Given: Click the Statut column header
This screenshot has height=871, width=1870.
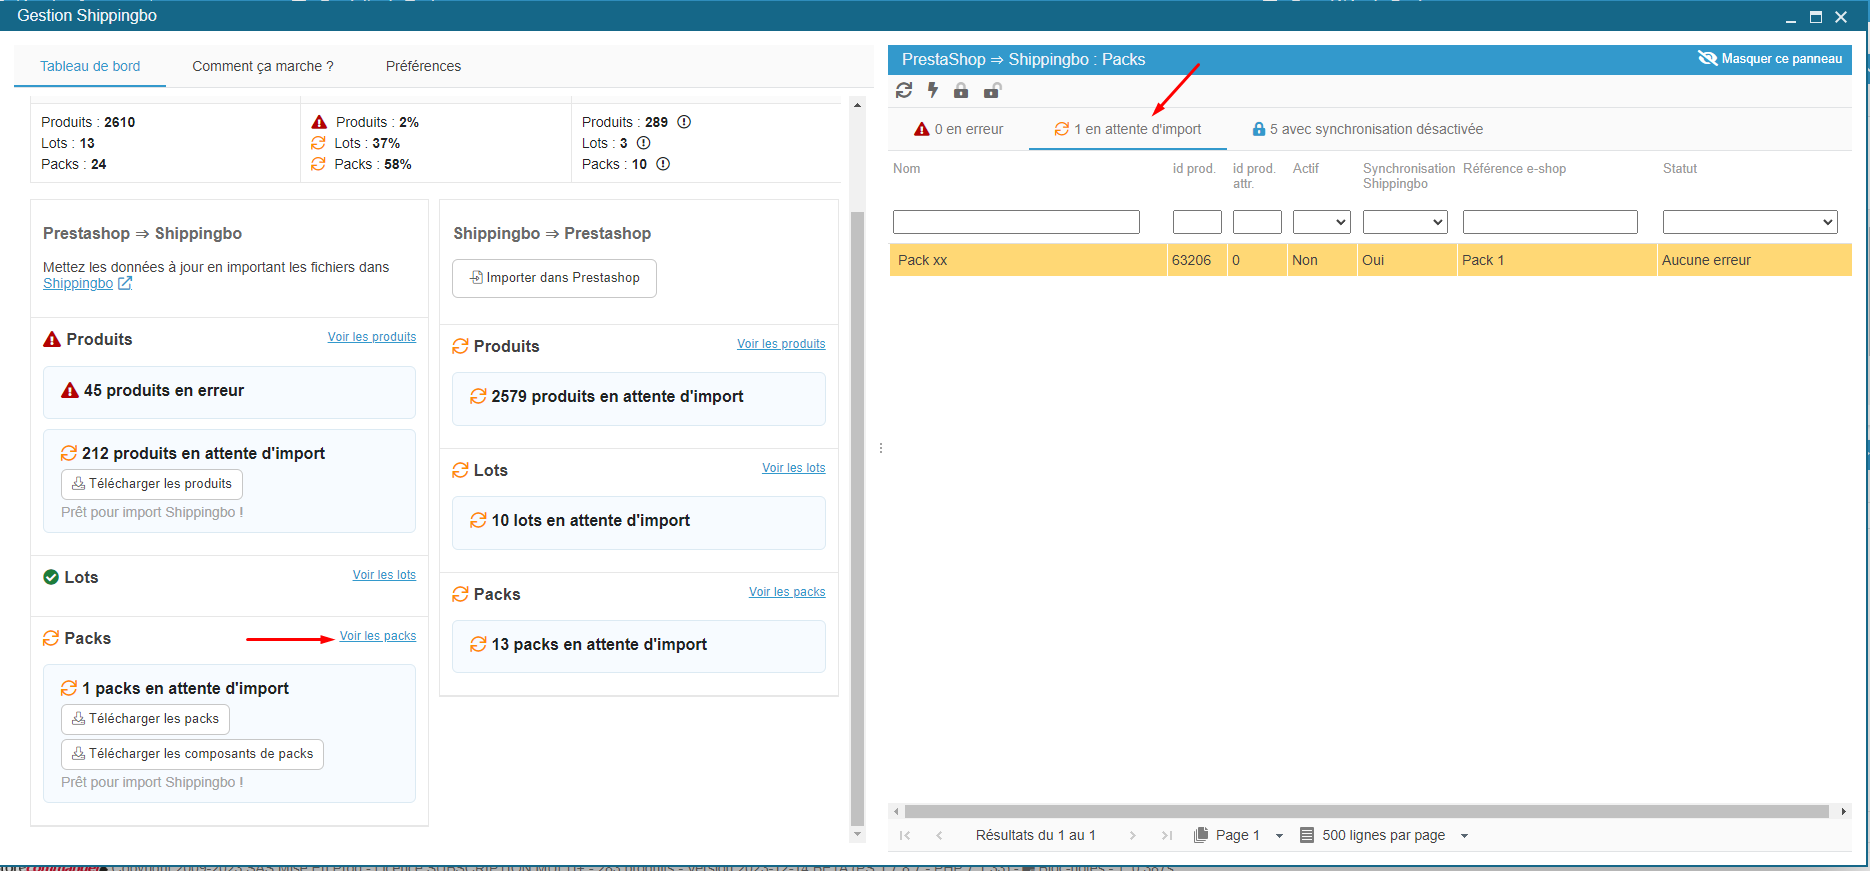Looking at the screenshot, I should click(x=1680, y=169).
